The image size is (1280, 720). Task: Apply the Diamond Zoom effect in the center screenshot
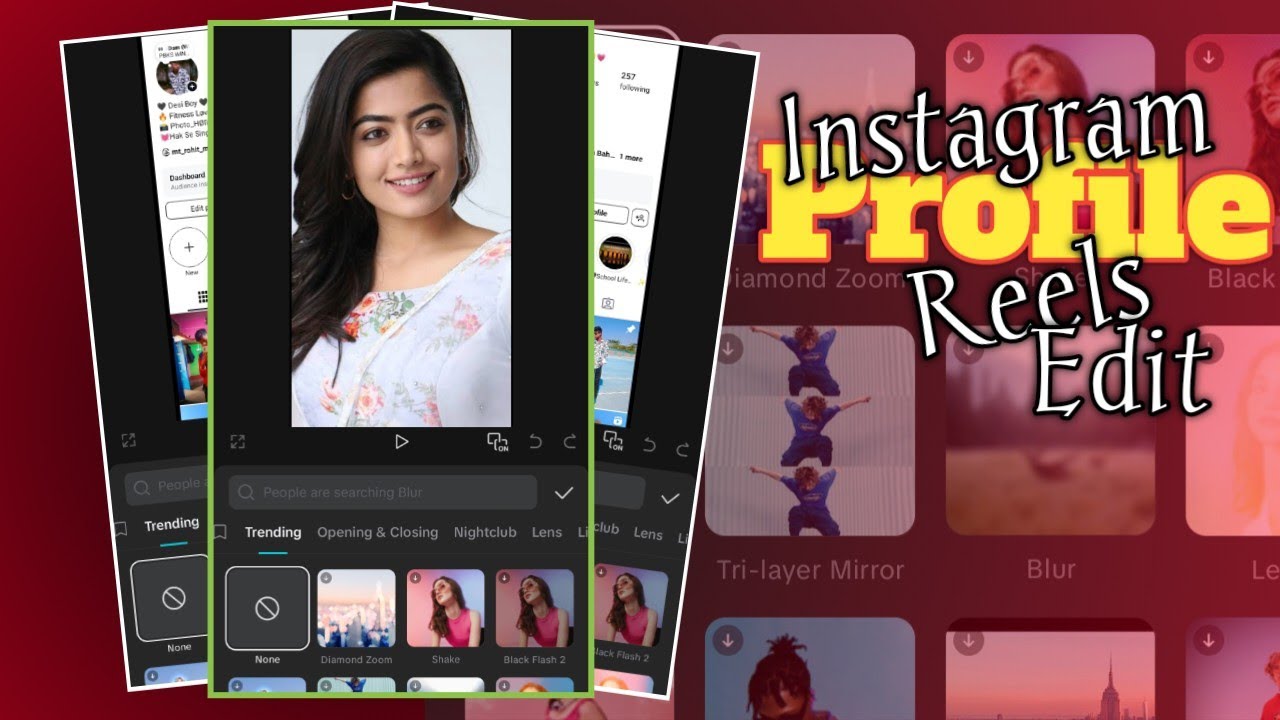[357, 608]
